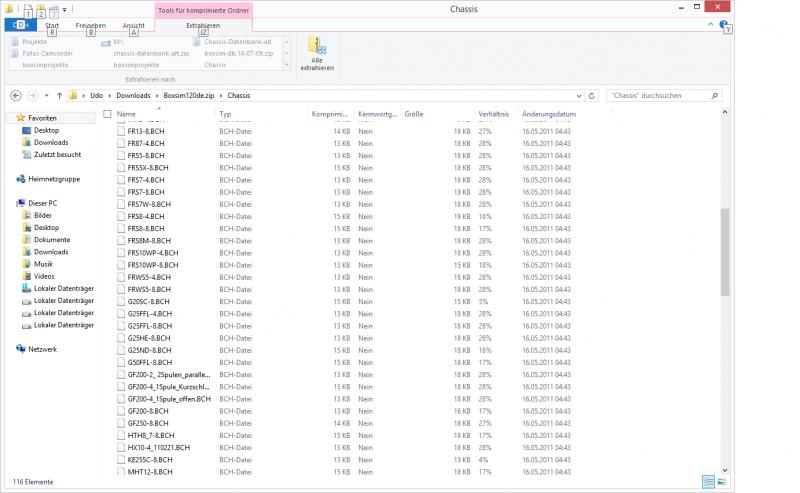The width and height of the screenshot is (800, 493).
Task: Switch to large icons view in status bar
Action: point(720,481)
